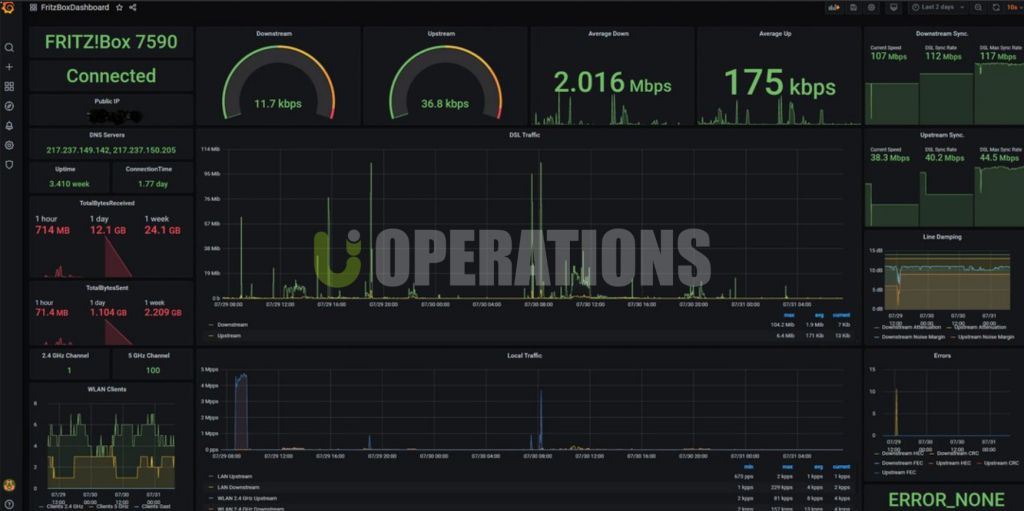Viewport: 1024px width, 511px height.
Task: Click the 5 GHz Channel value 100
Action: [x=153, y=371]
